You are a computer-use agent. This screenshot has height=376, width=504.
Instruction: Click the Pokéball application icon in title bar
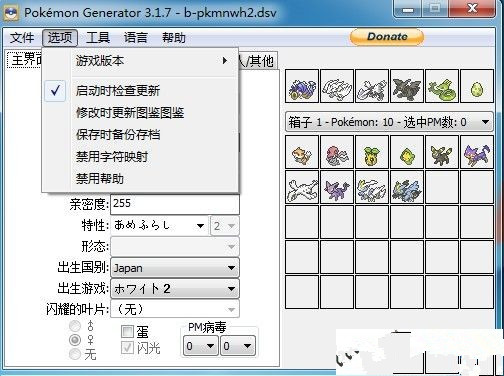(11, 13)
